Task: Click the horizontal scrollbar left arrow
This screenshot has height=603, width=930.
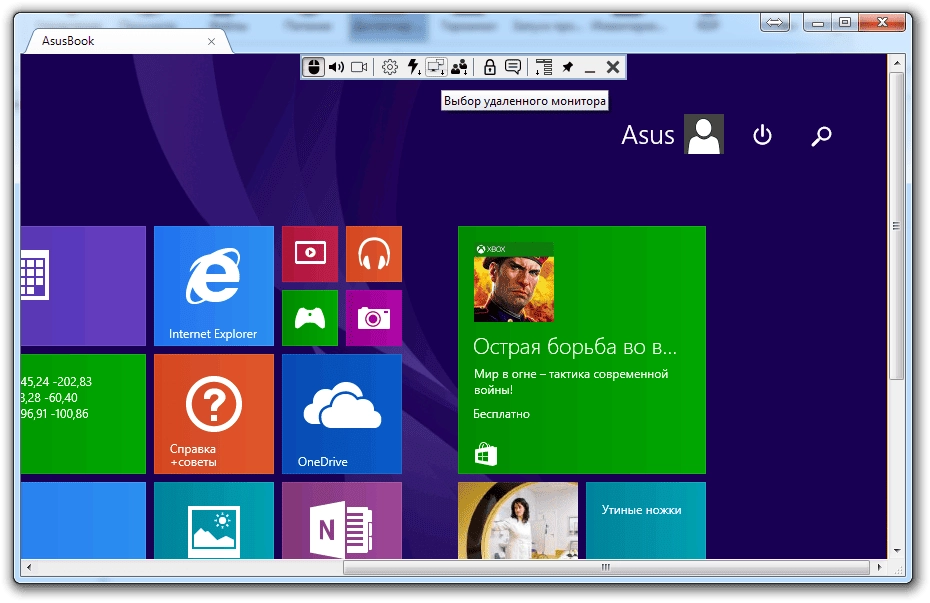Action: (x=28, y=567)
